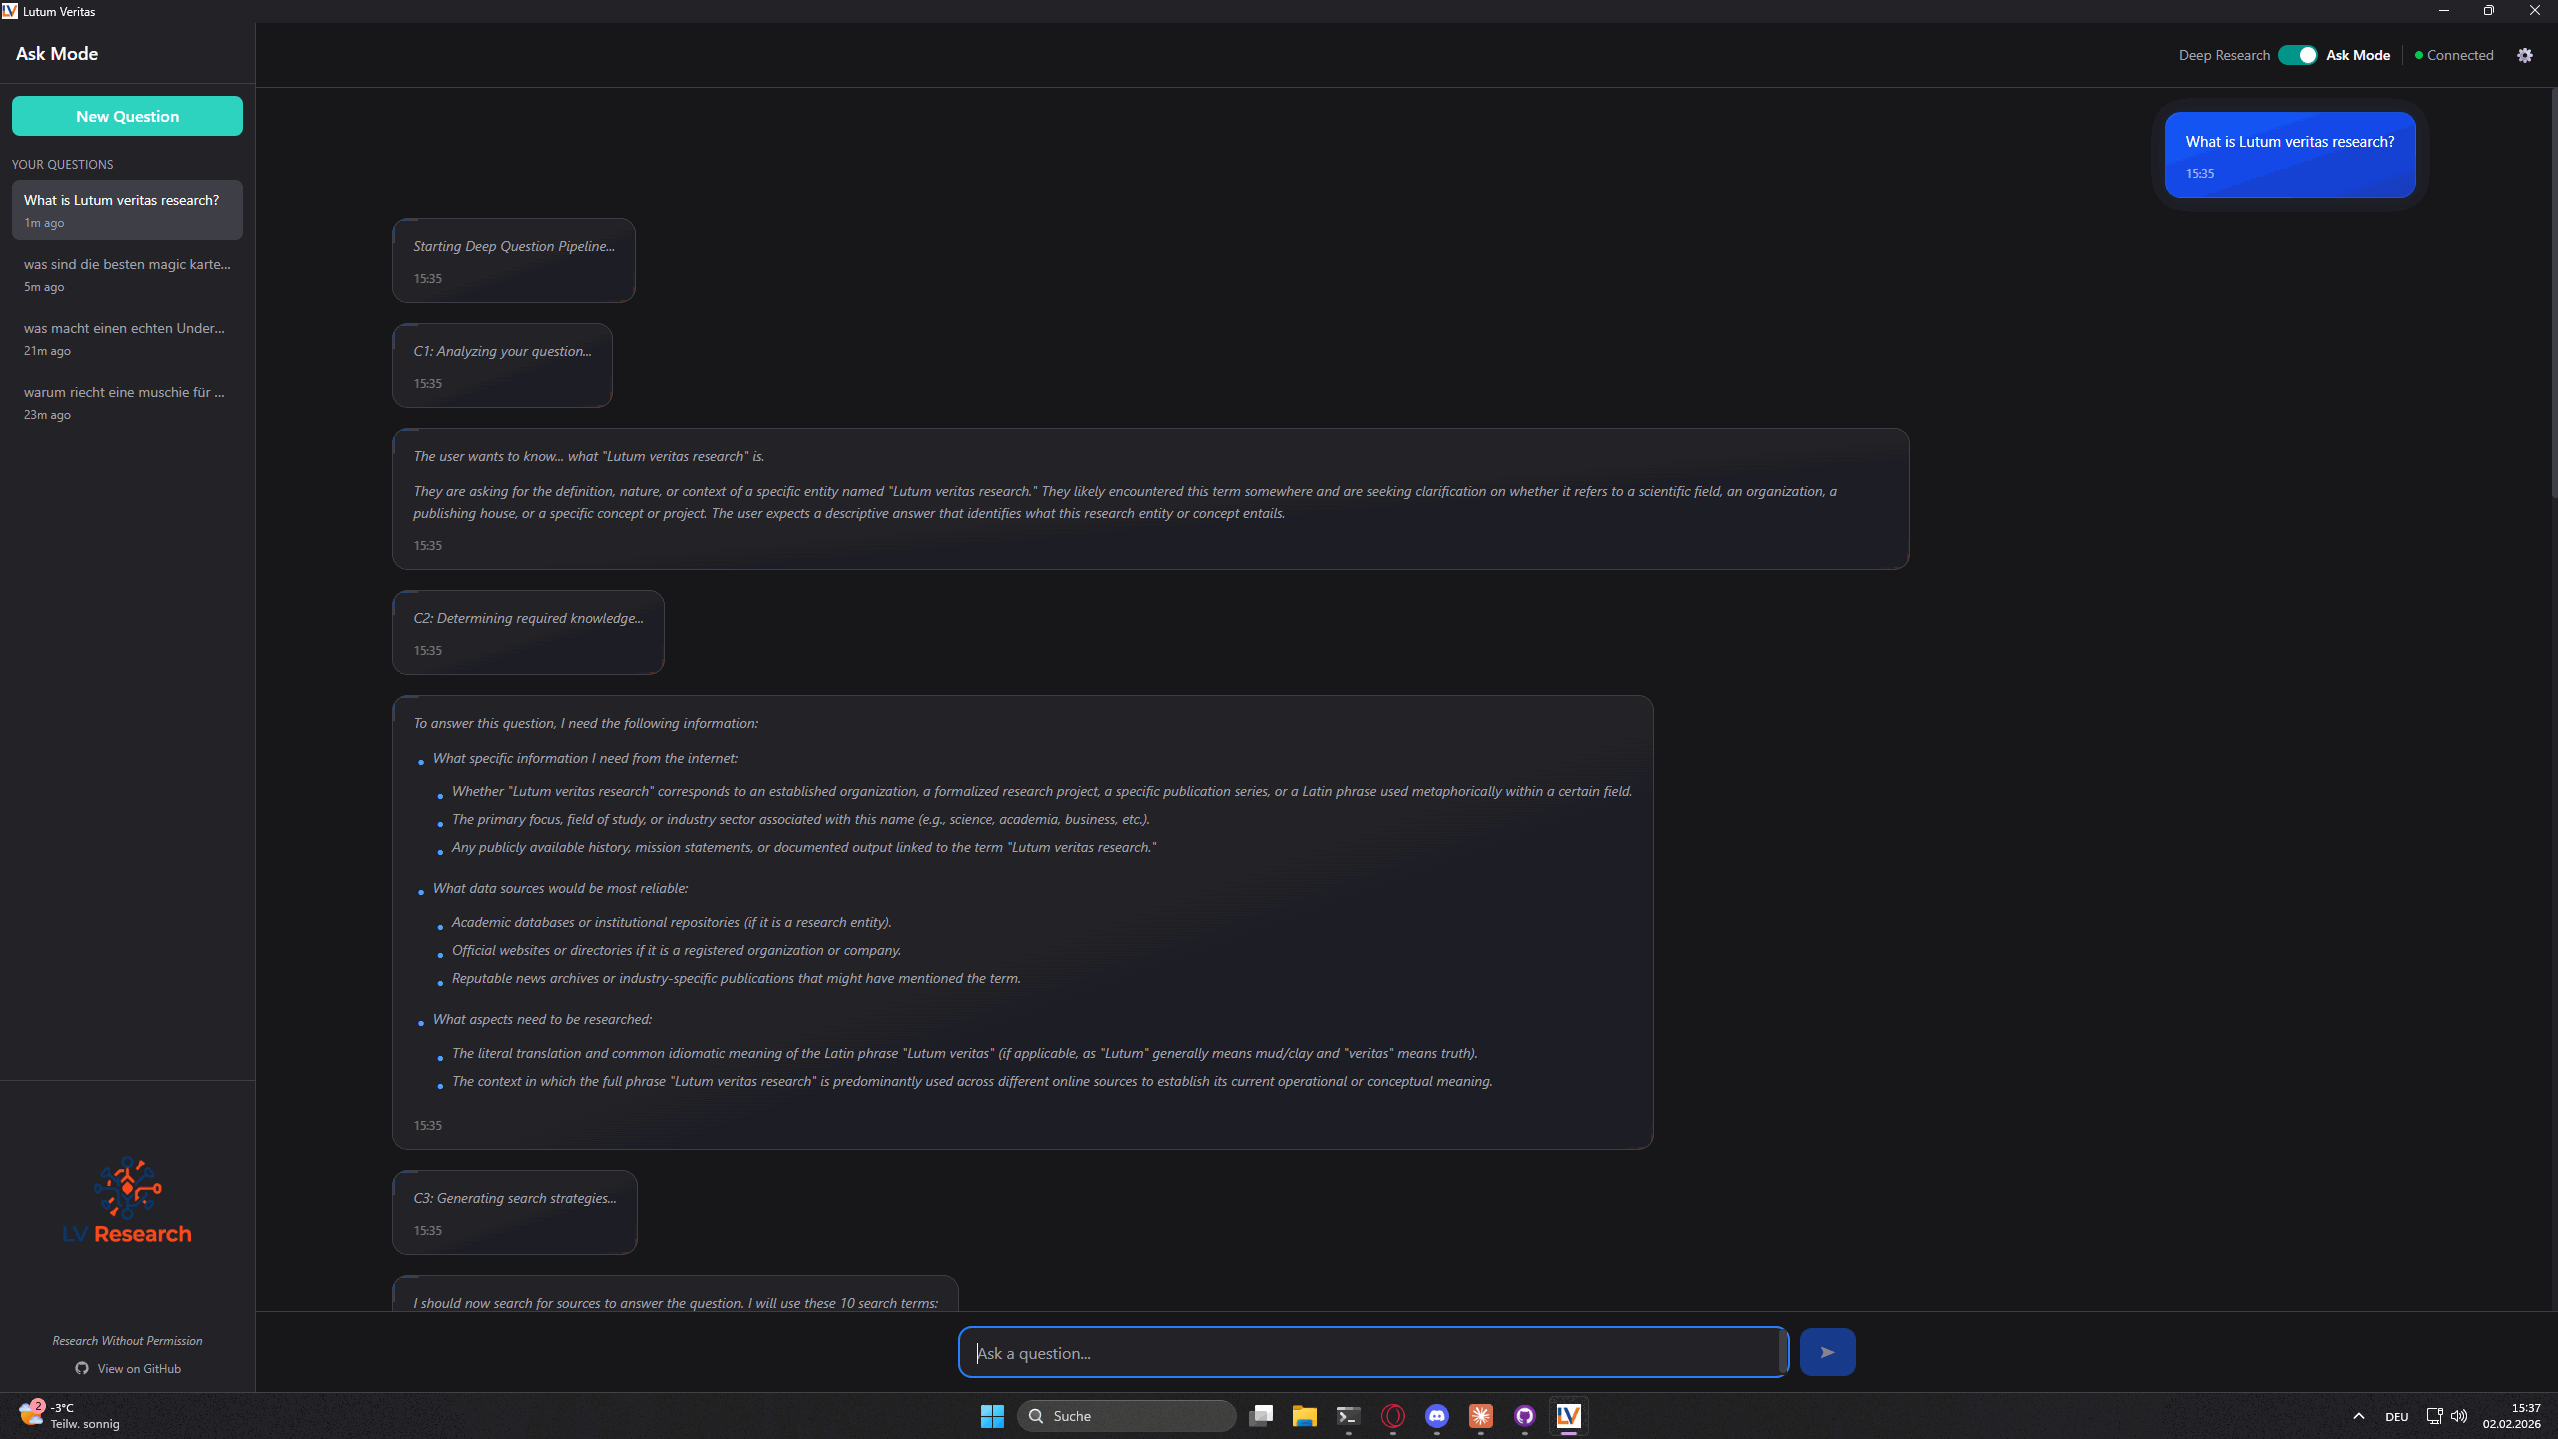The width and height of the screenshot is (2558, 1439).
Task: Open settings via the gear icon
Action: coord(2525,55)
